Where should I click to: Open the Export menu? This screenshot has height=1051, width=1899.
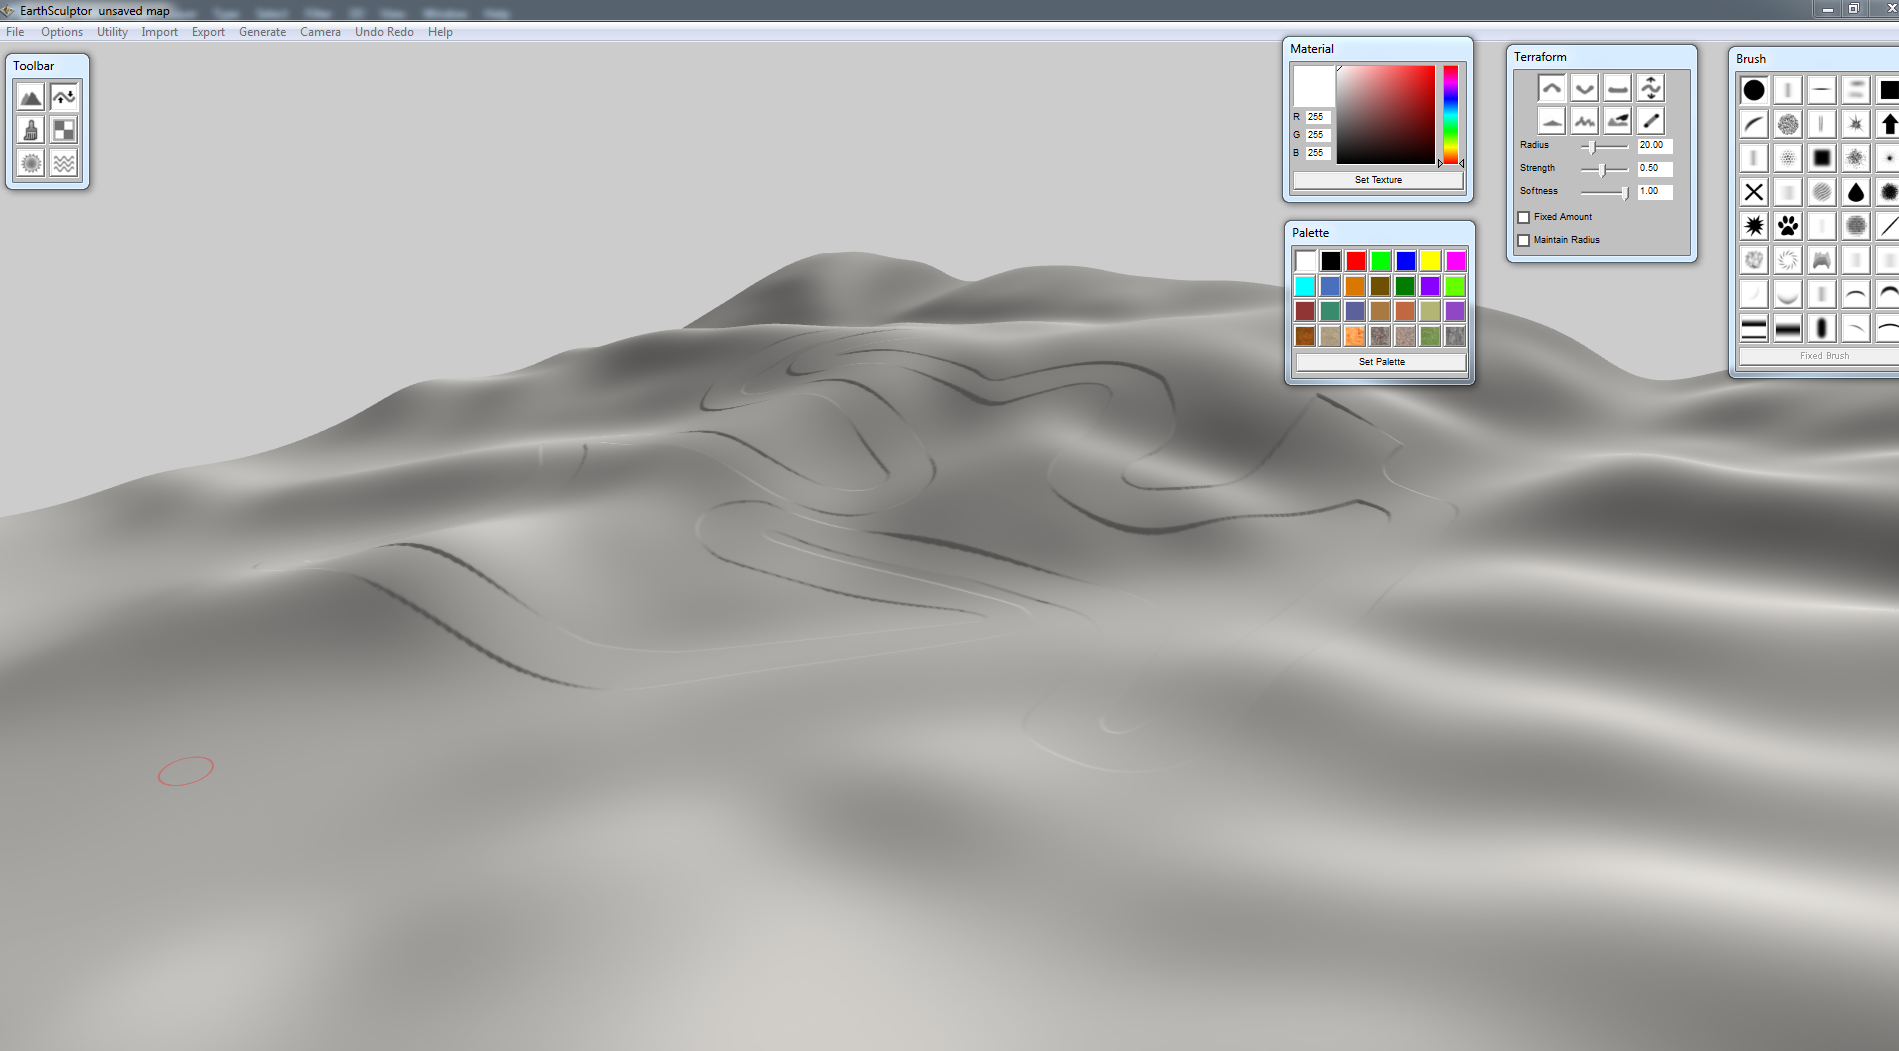click(208, 32)
